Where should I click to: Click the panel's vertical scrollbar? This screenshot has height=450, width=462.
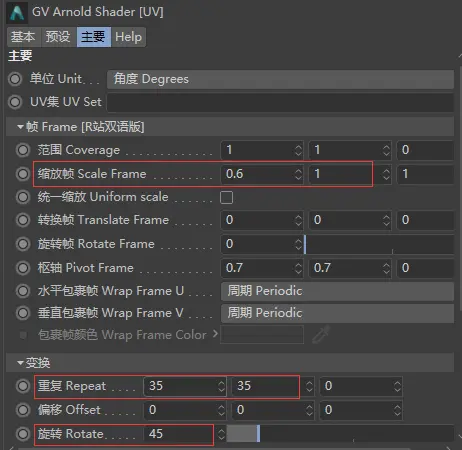(460, 188)
